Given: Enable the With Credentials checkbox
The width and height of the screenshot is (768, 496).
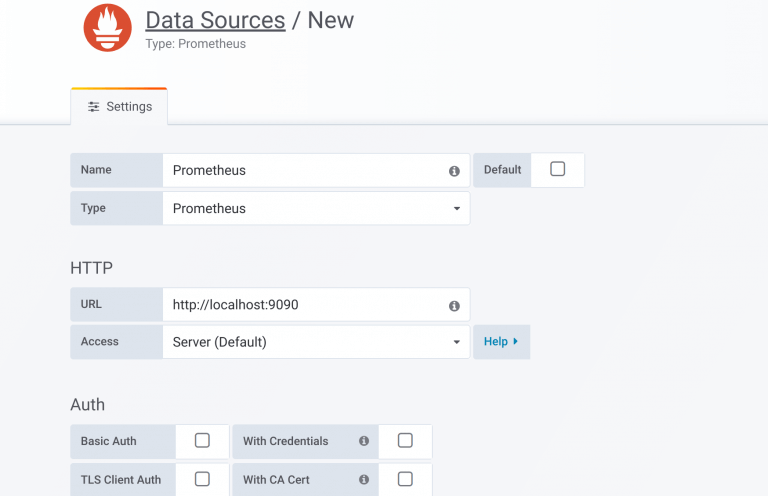Looking at the screenshot, I should pos(405,440).
